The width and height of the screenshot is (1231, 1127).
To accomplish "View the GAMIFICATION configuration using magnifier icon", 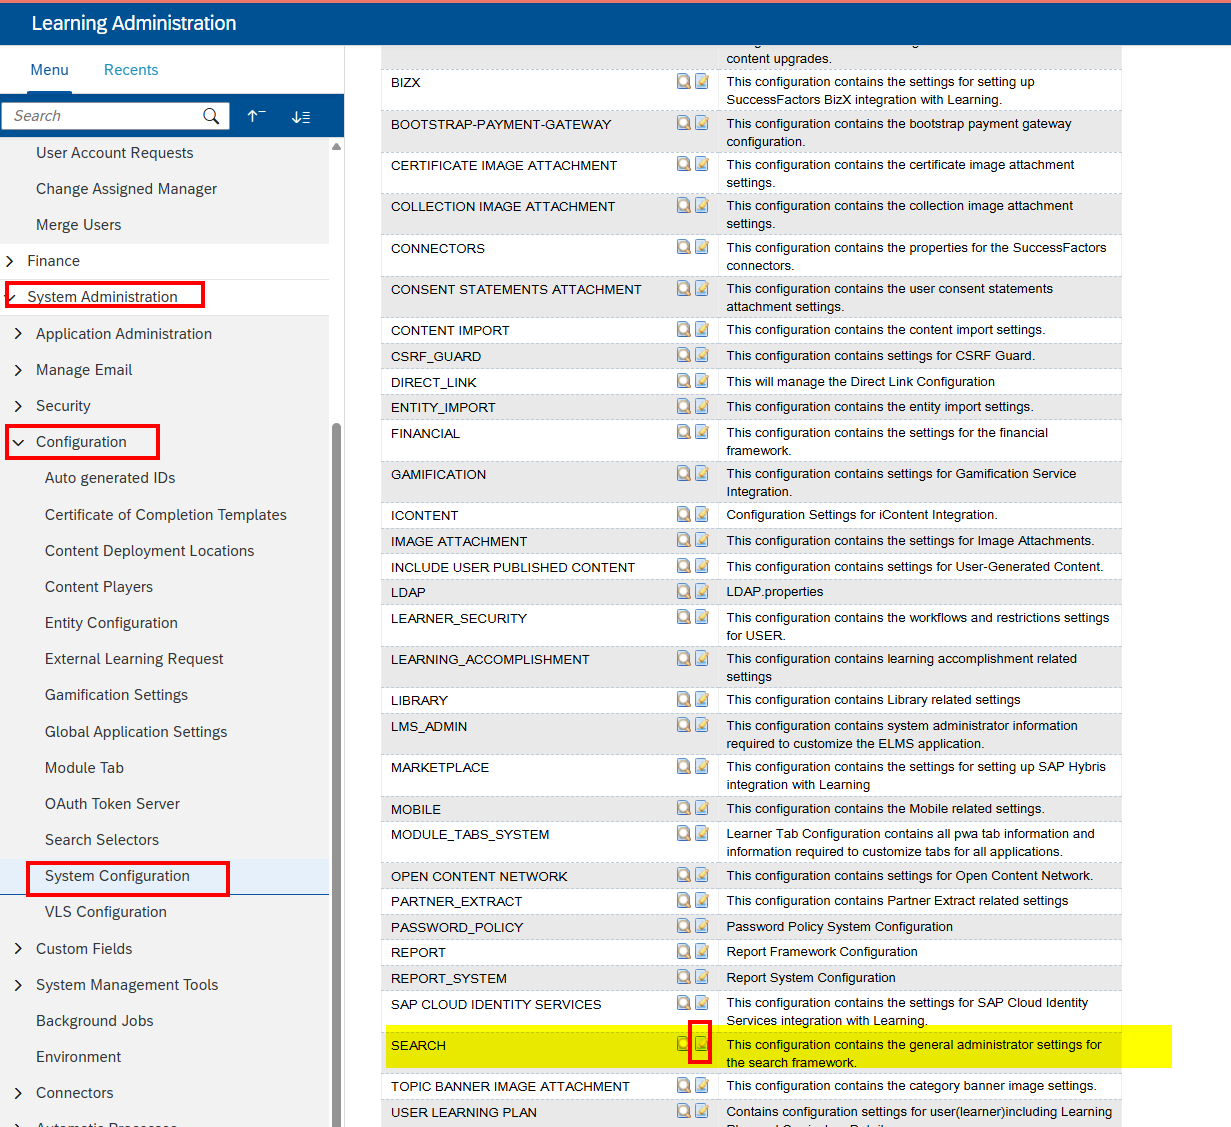I will click(684, 473).
